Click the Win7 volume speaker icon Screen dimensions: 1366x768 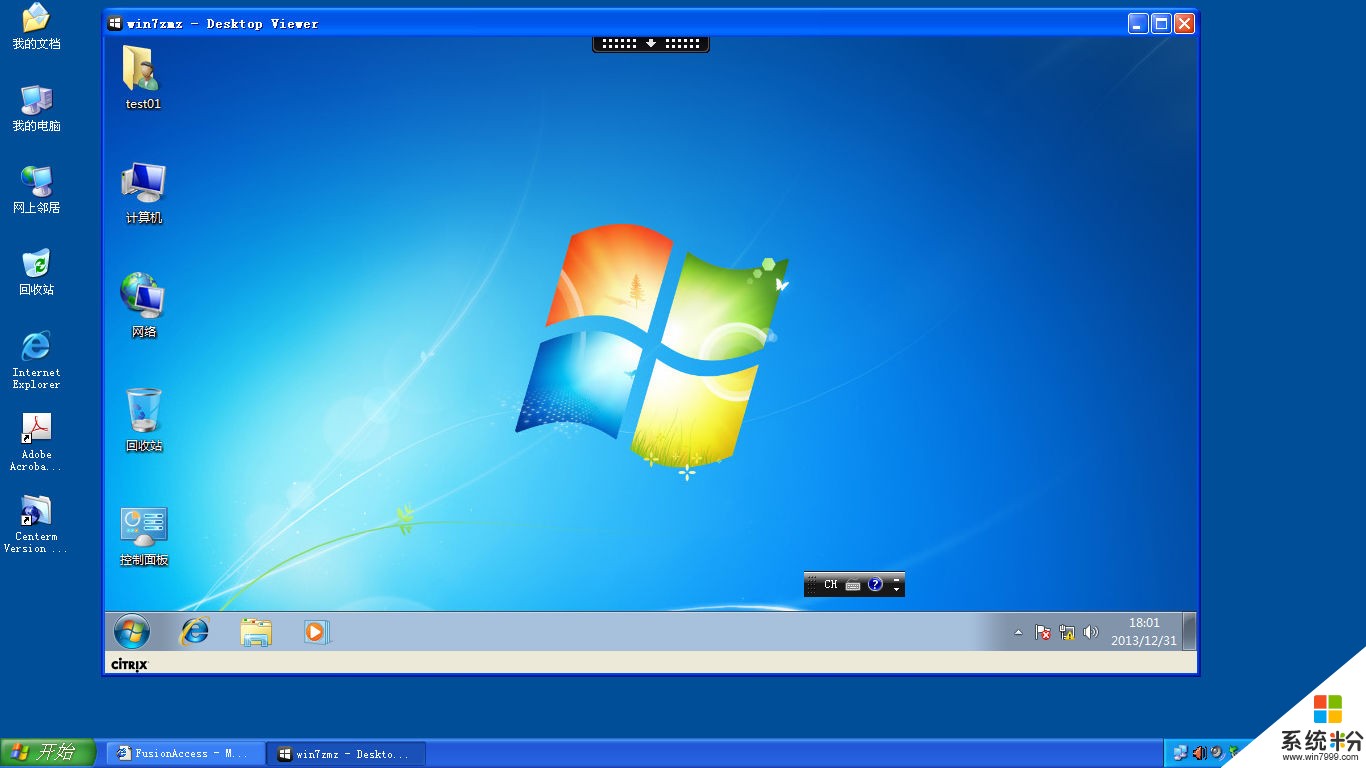click(x=1091, y=632)
